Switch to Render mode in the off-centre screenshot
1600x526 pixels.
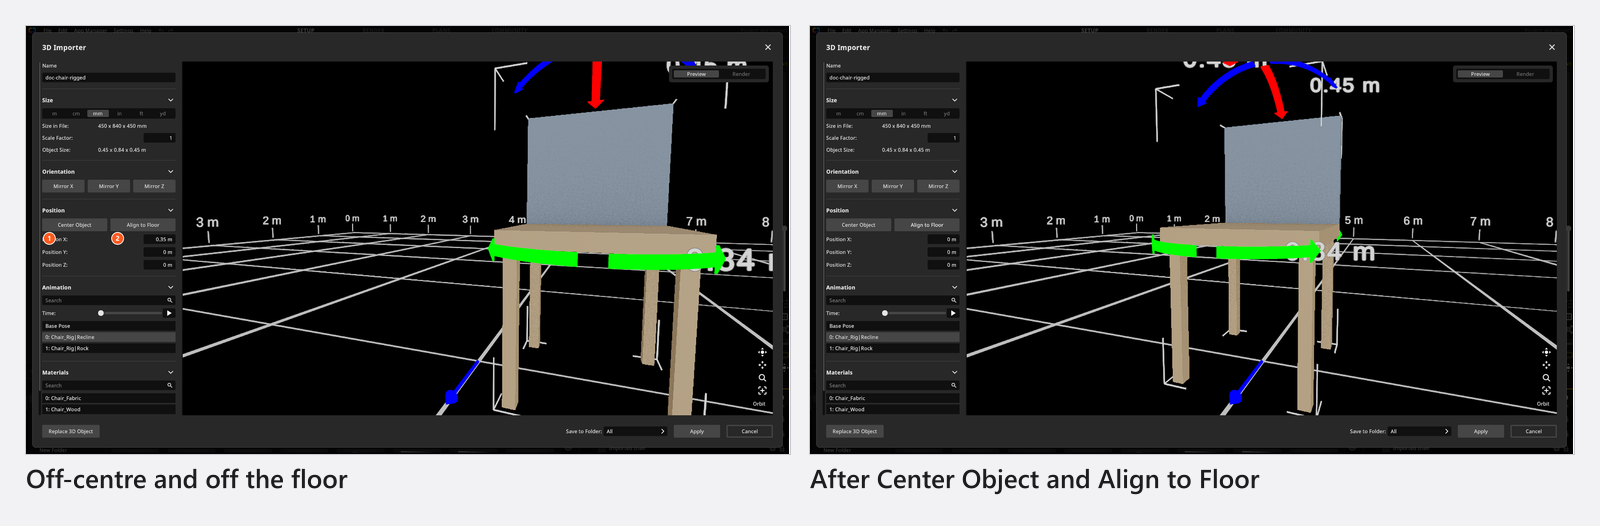coord(741,74)
